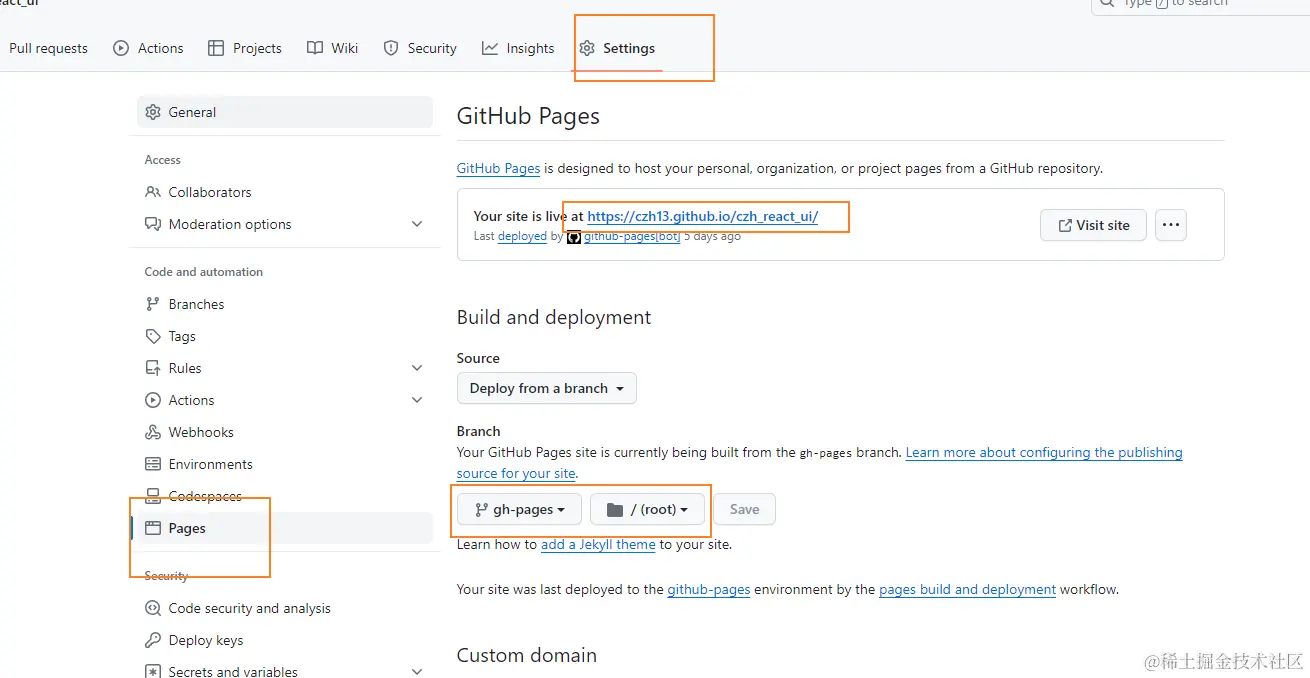The image size is (1310, 678).
Task: Click the Branches git icon in sidebar
Action: 153,304
